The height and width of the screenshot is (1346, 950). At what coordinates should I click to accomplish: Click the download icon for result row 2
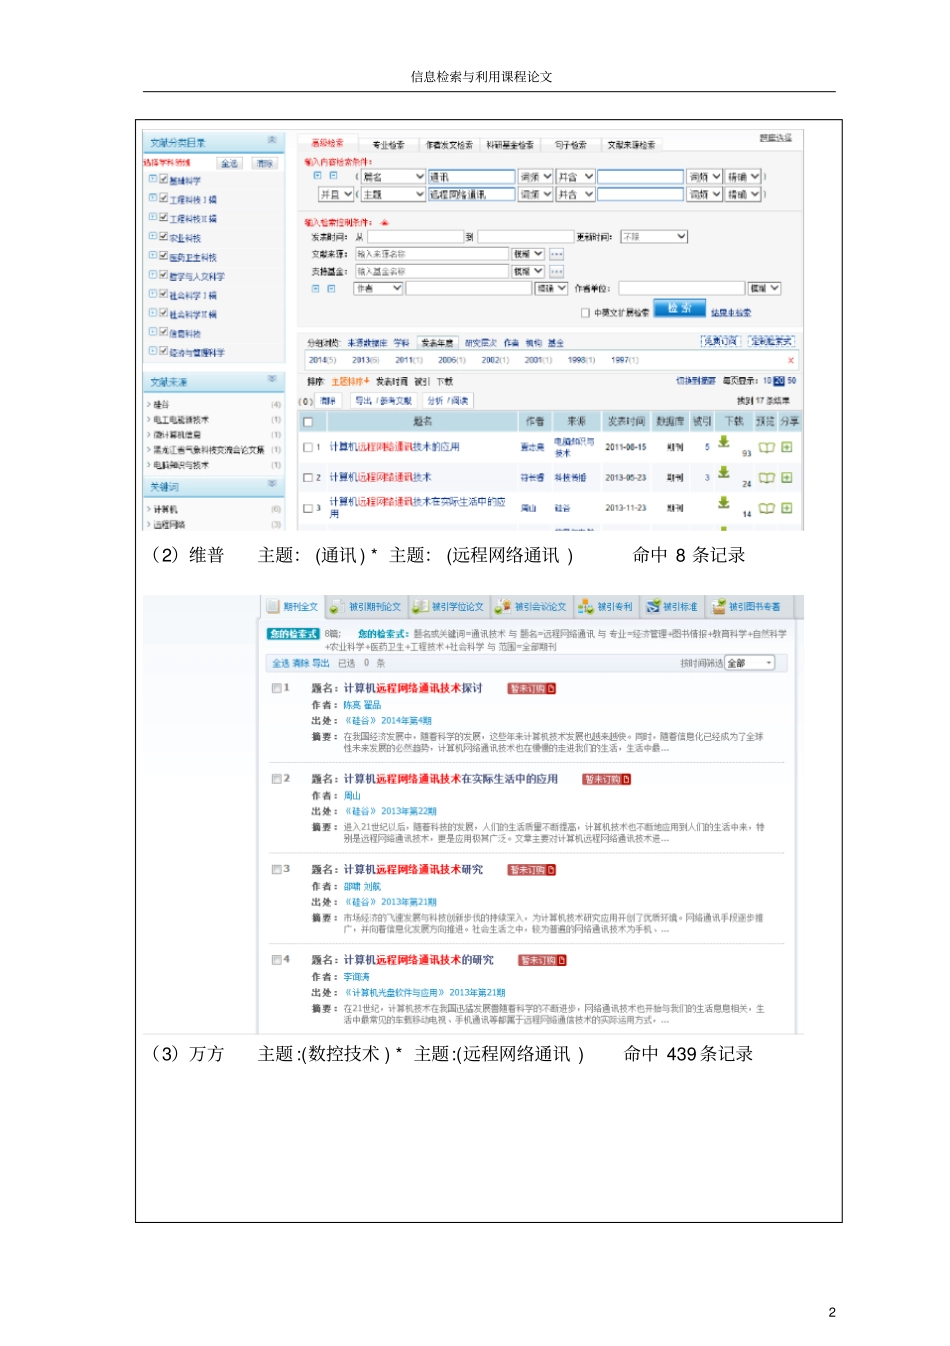tap(724, 472)
